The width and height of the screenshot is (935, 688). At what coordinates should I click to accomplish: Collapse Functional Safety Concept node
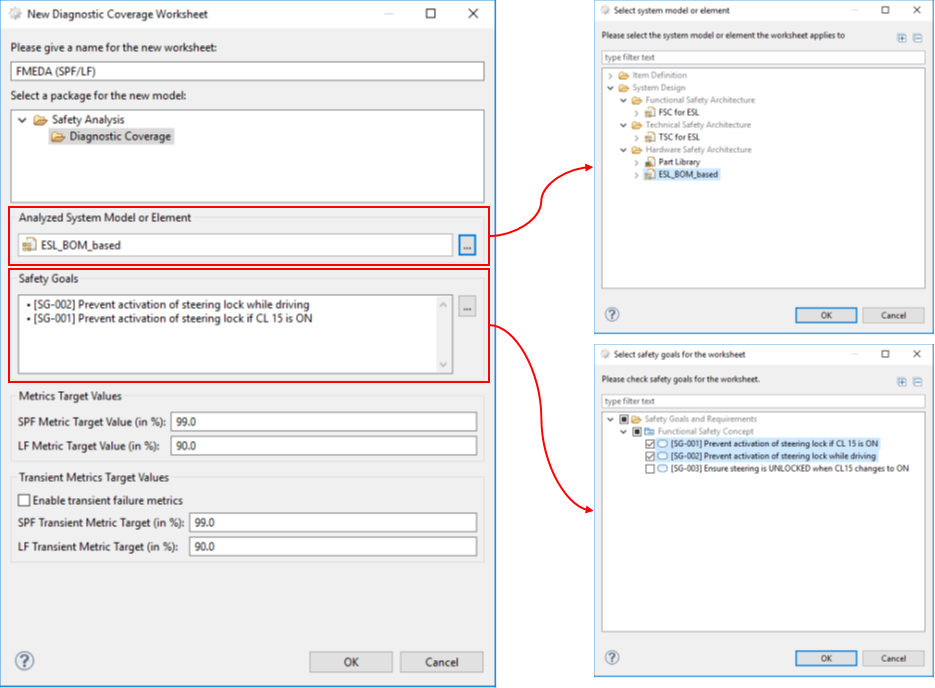tap(623, 432)
